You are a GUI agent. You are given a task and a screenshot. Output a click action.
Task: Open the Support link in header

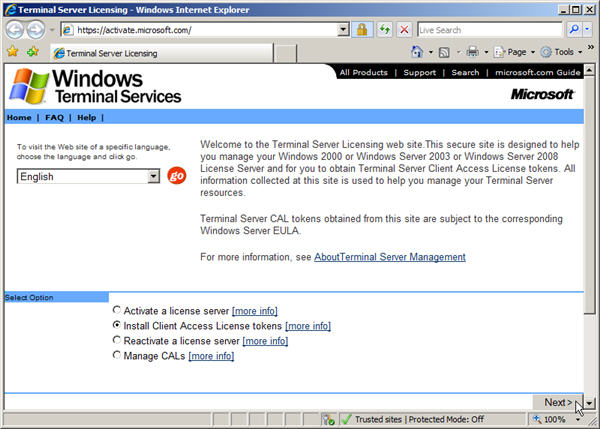coord(419,72)
